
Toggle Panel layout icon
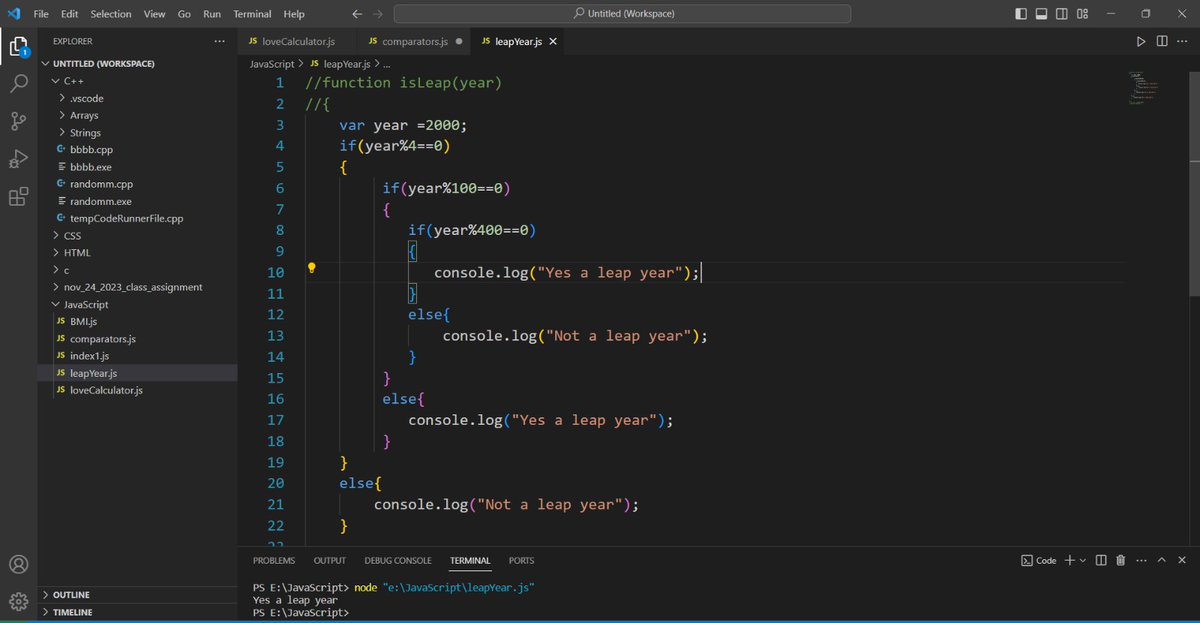(x=1041, y=14)
